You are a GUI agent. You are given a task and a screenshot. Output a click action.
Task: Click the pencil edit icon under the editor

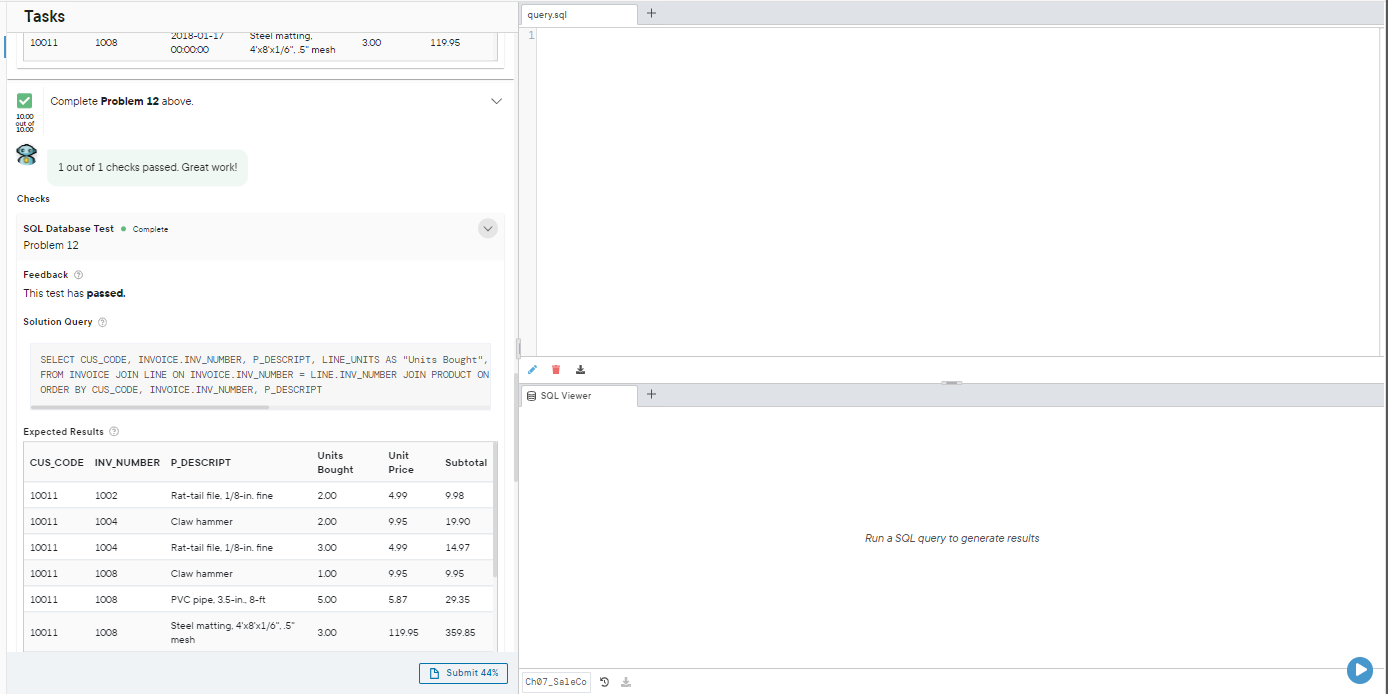coord(532,370)
